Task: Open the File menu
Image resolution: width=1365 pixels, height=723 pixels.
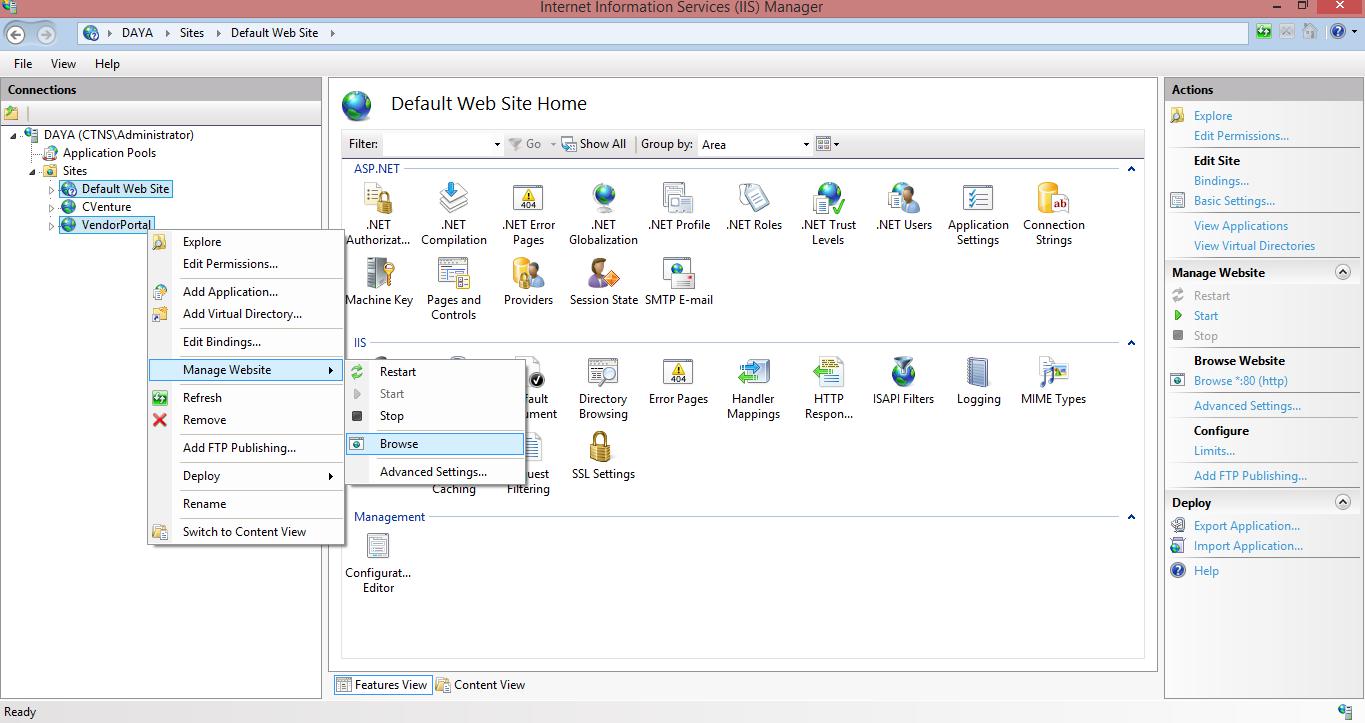Action: pos(22,63)
